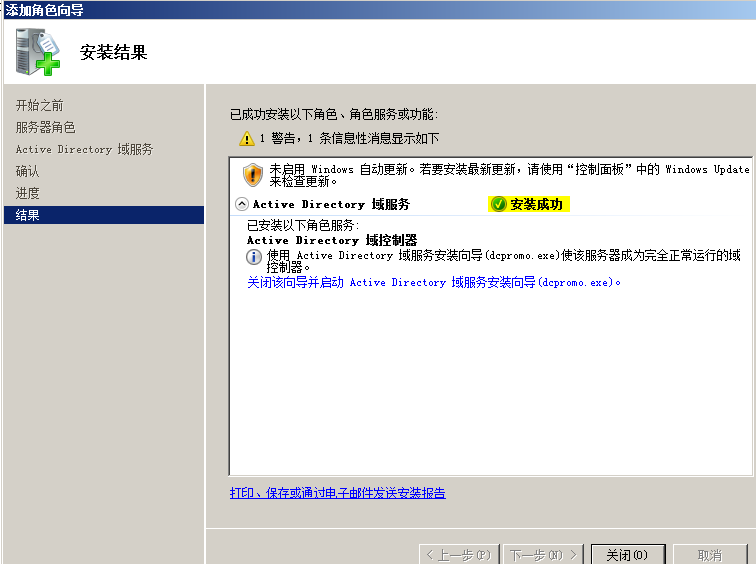Click the 添加角色向导 title bar

click(378, 10)
